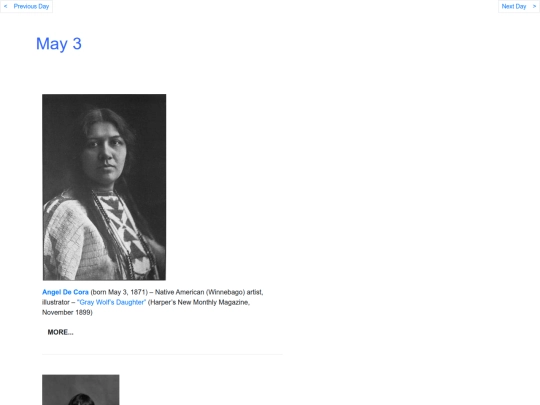Open the "Gray Wolf's Daughter" link
540x405 pixels.
pos(112,302)
